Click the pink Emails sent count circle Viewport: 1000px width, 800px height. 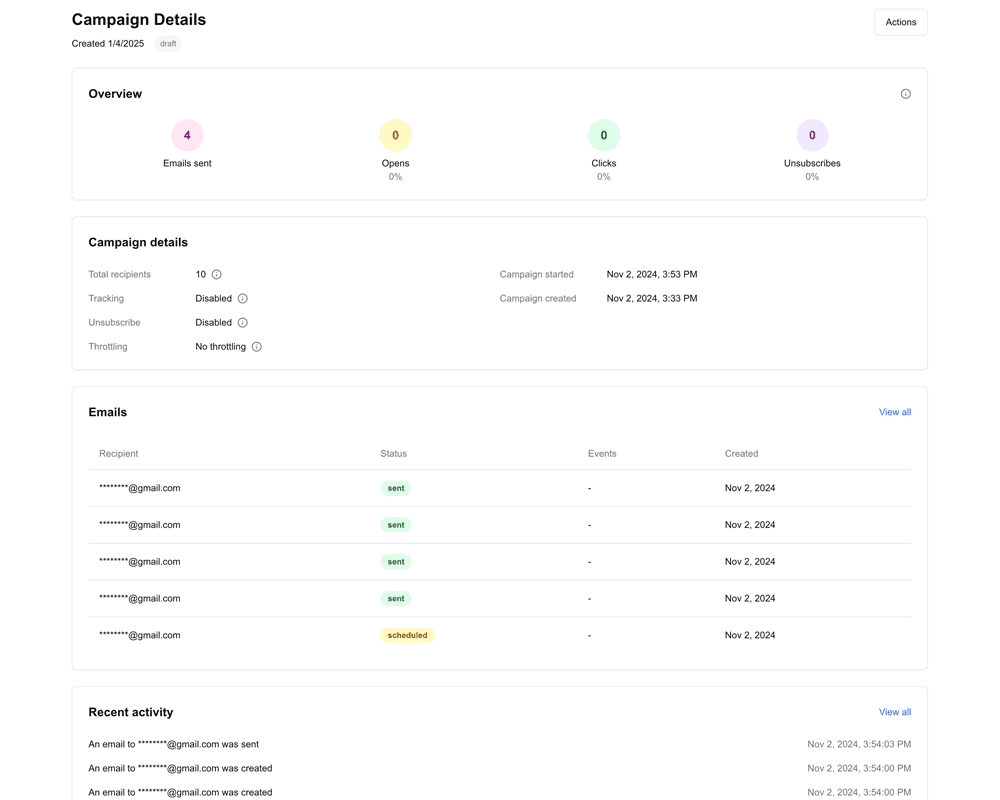tap(187, 135)
